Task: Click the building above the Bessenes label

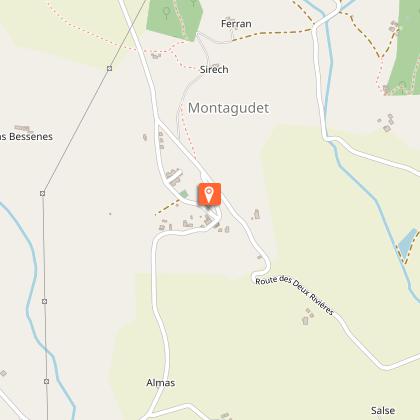Action: click(x=23, y=128)
